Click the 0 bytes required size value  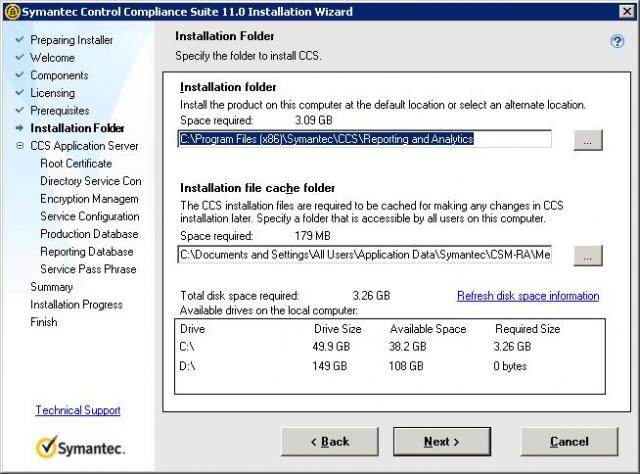[510, 366]
